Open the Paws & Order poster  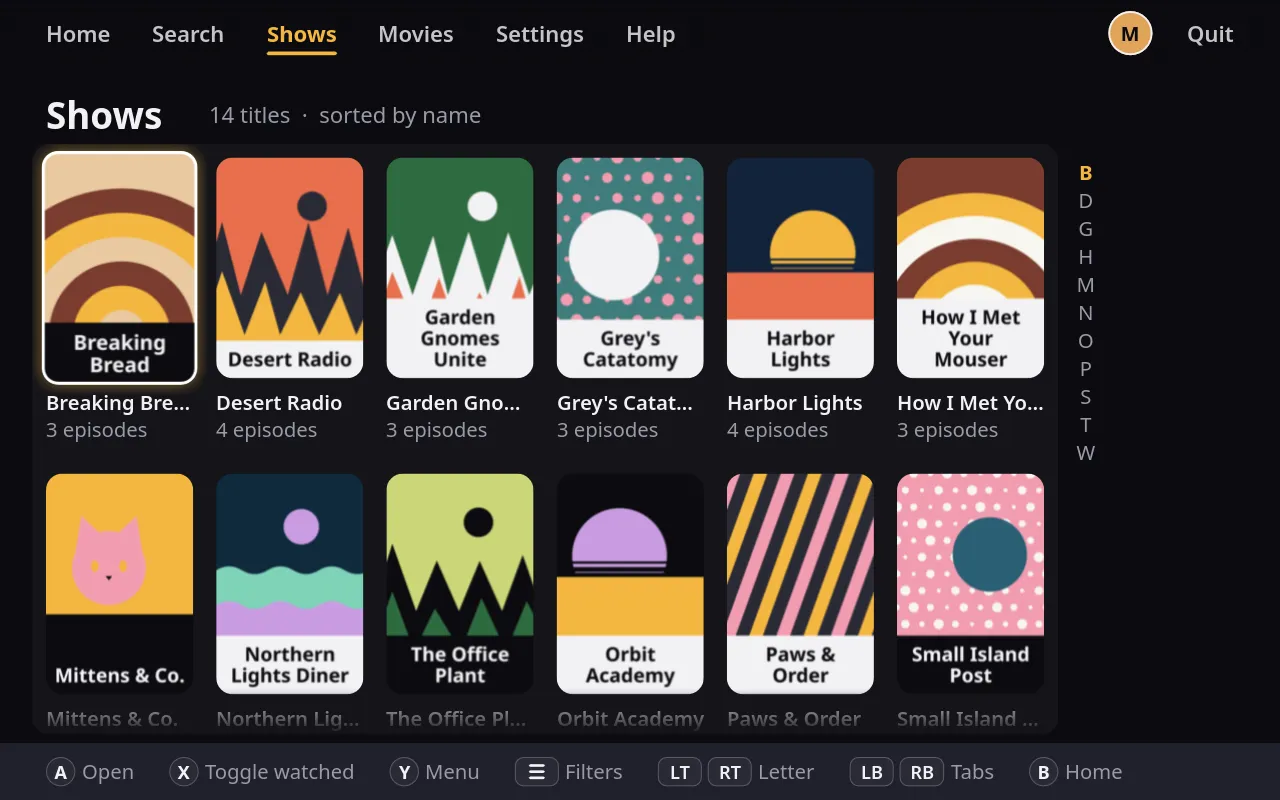(800, 584)
